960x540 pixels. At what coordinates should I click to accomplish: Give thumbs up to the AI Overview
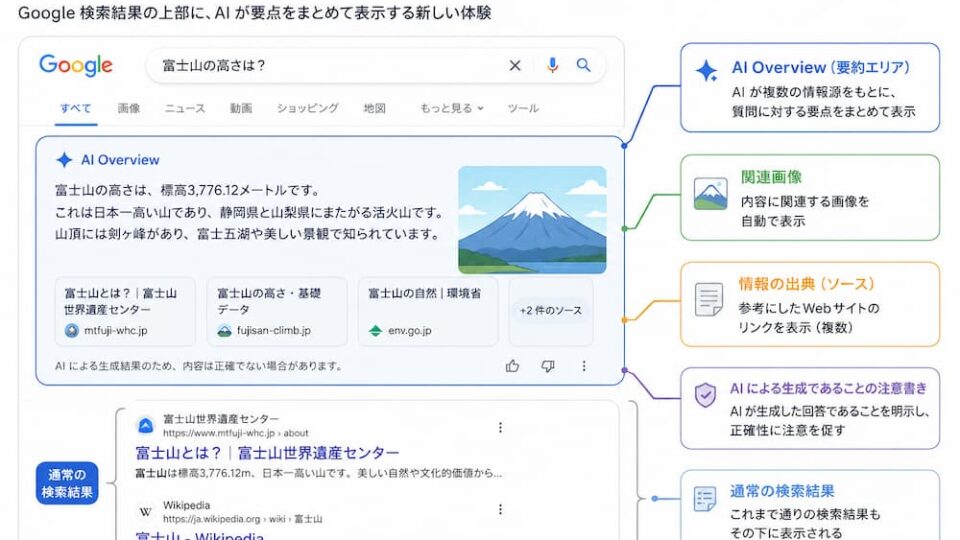[512, 366]
